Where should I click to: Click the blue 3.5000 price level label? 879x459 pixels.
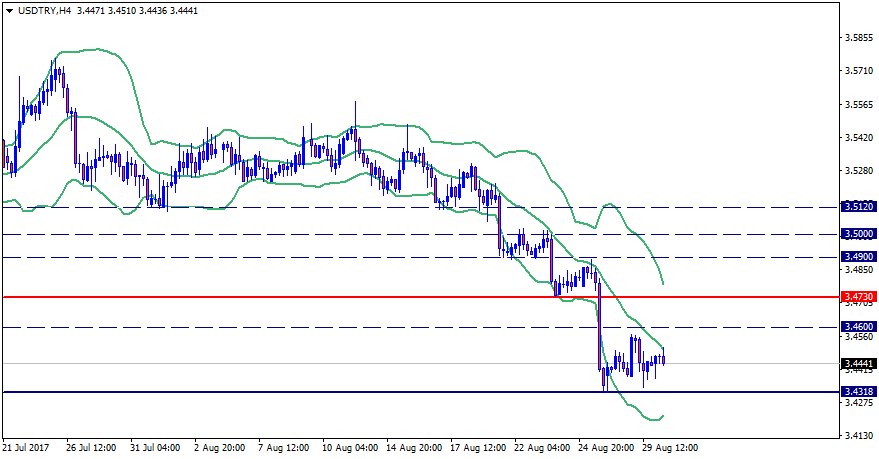point(859,234)
